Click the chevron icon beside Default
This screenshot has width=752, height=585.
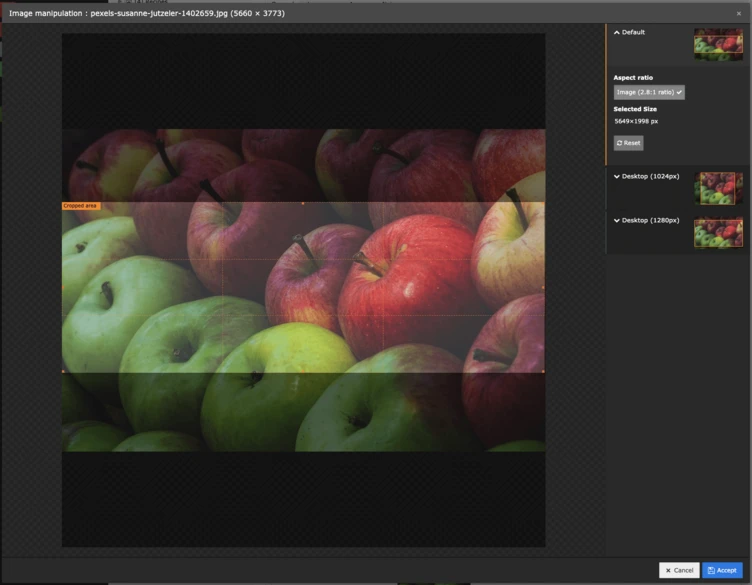(x=617, y=33)
